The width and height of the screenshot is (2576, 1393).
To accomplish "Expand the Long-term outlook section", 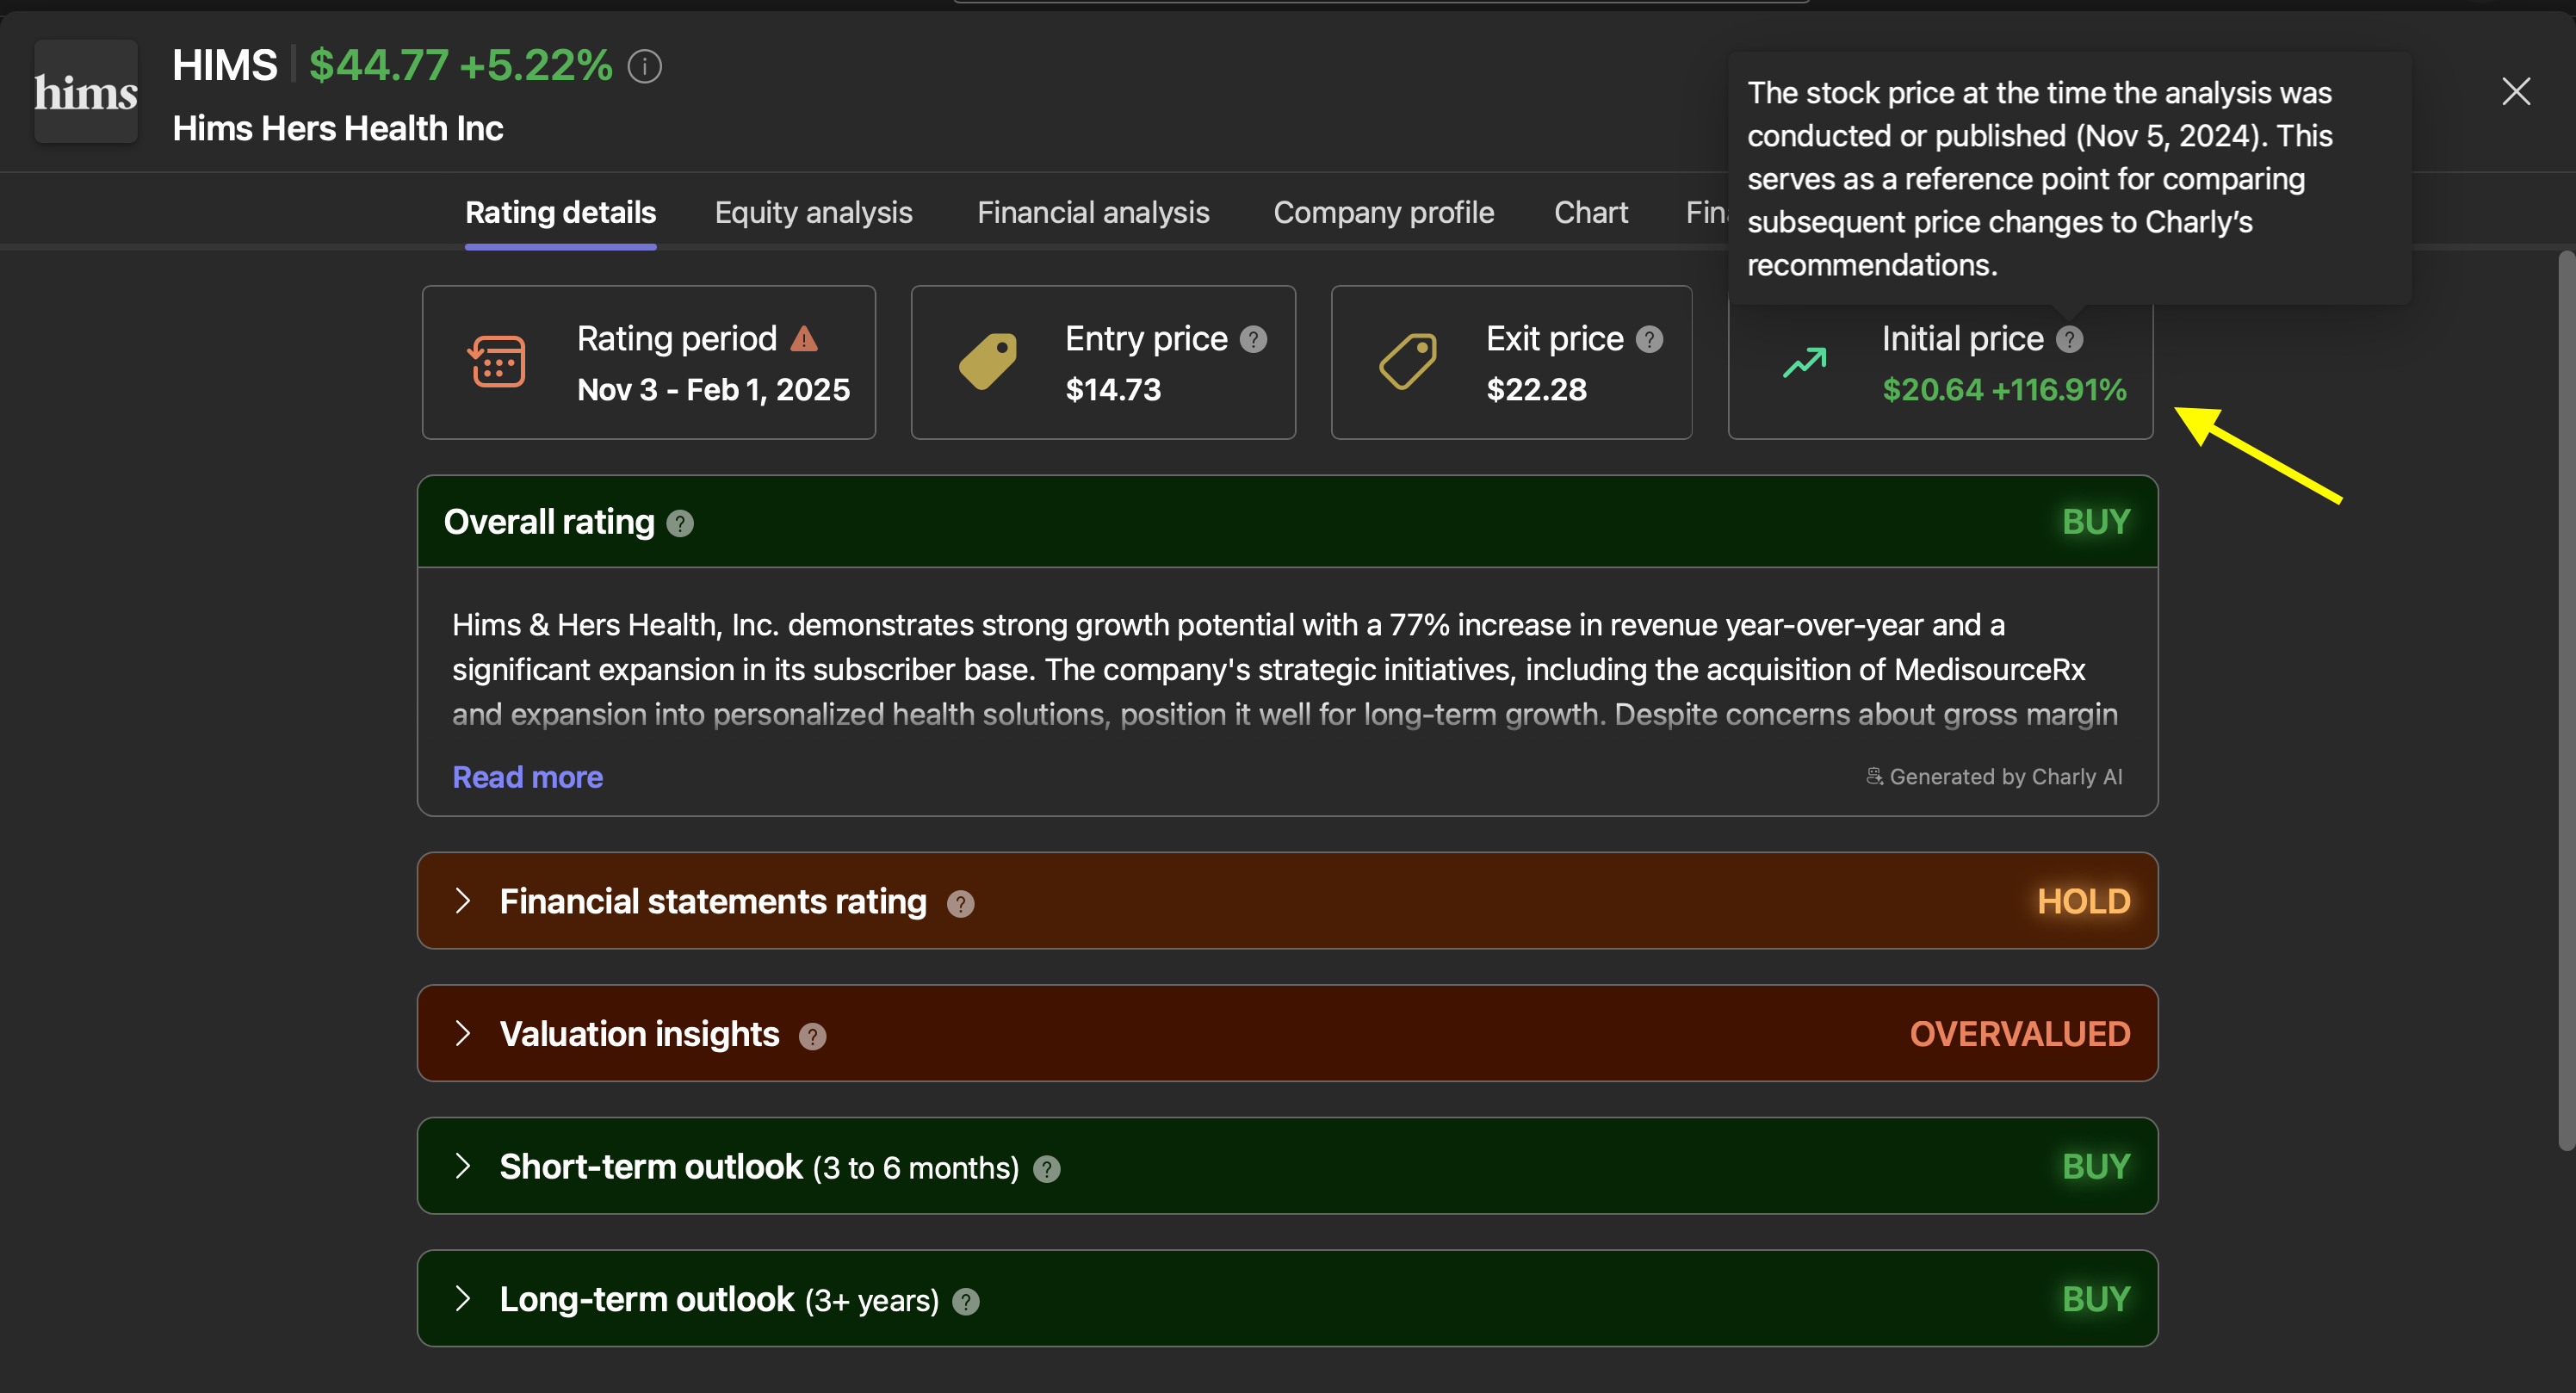I will point(462,1298).
